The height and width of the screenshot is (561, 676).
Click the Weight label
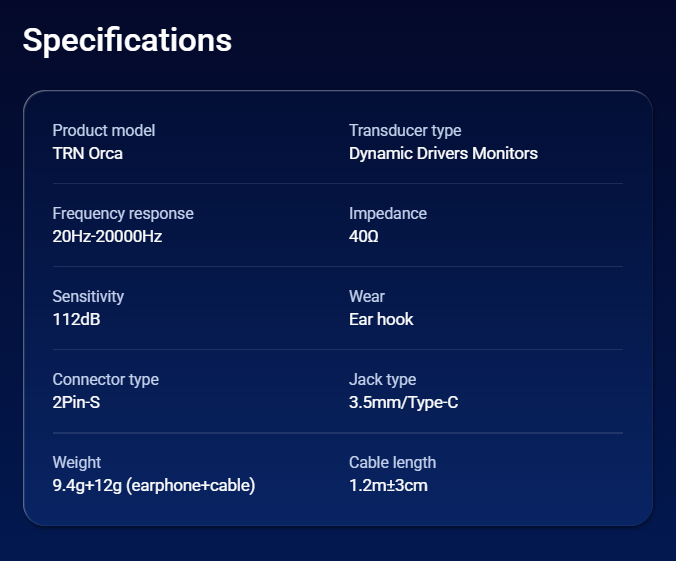coord(76,462)
